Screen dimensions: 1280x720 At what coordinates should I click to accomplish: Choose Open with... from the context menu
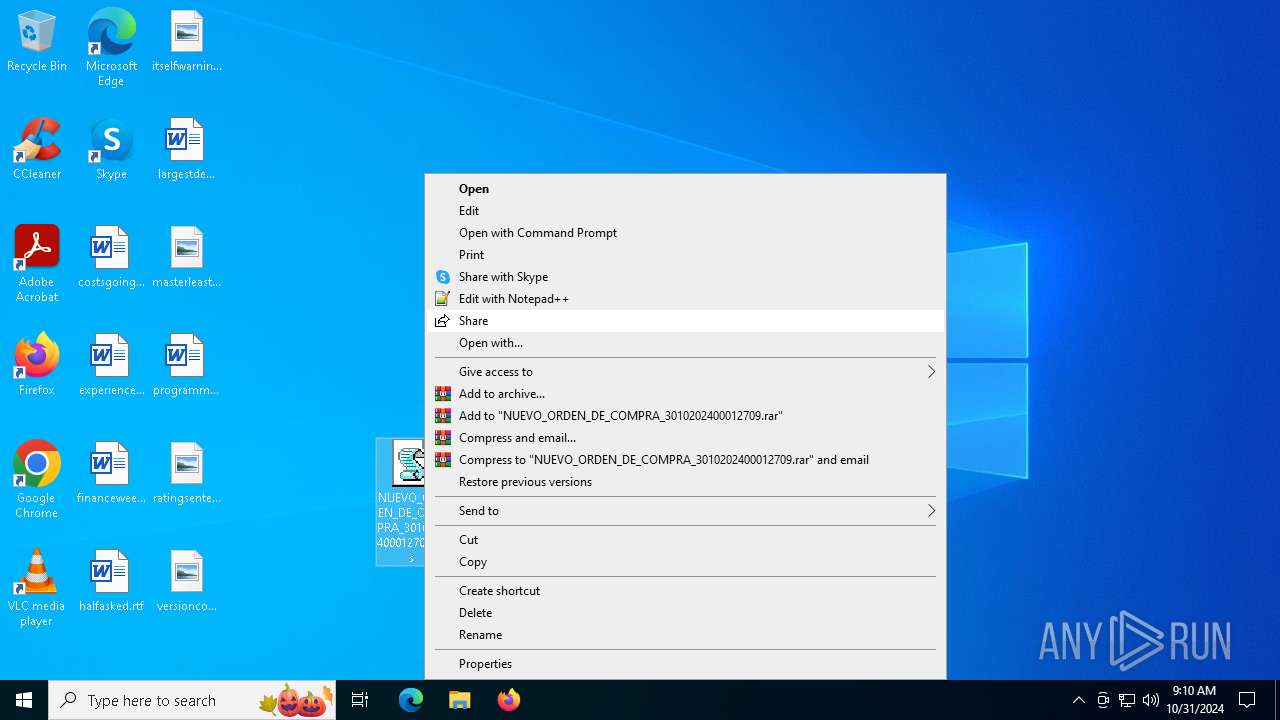click(x=685, y=343)
